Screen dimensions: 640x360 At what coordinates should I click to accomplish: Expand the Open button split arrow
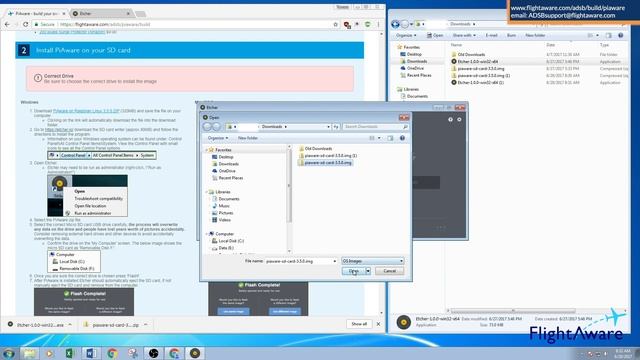[368, 271]
